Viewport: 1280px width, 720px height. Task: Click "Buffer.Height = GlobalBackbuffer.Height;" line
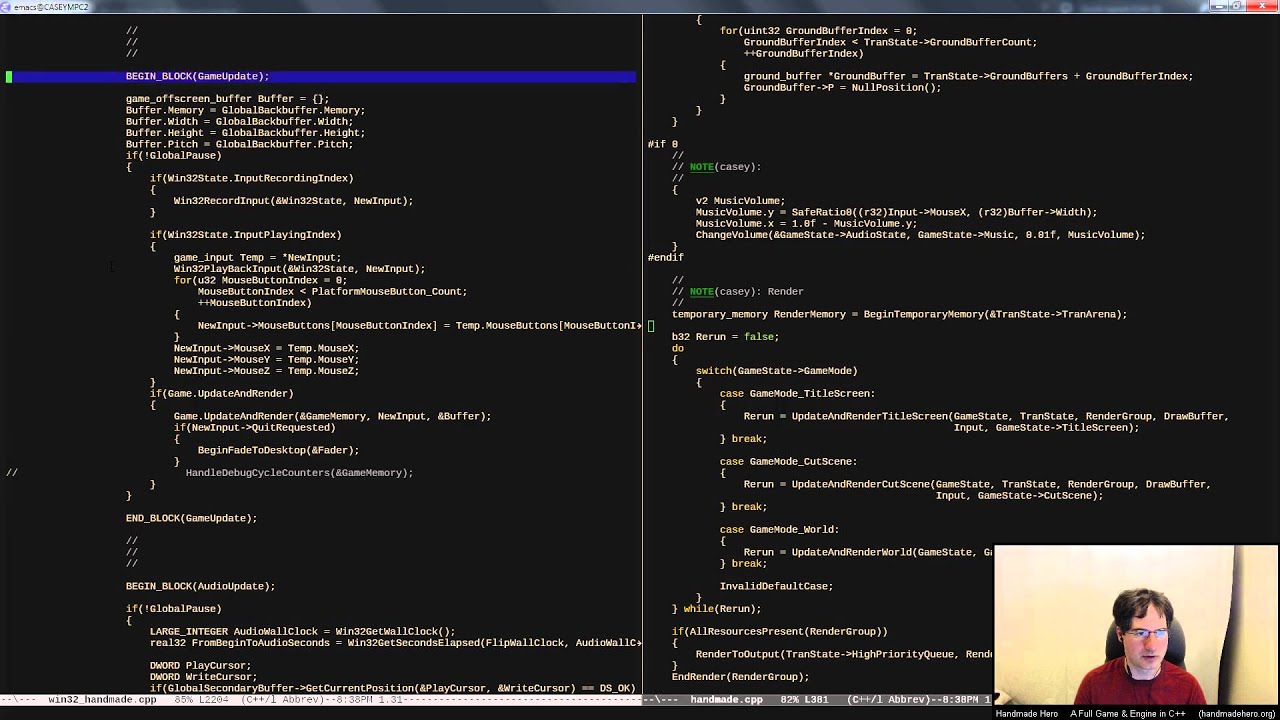tap(245, 133)
